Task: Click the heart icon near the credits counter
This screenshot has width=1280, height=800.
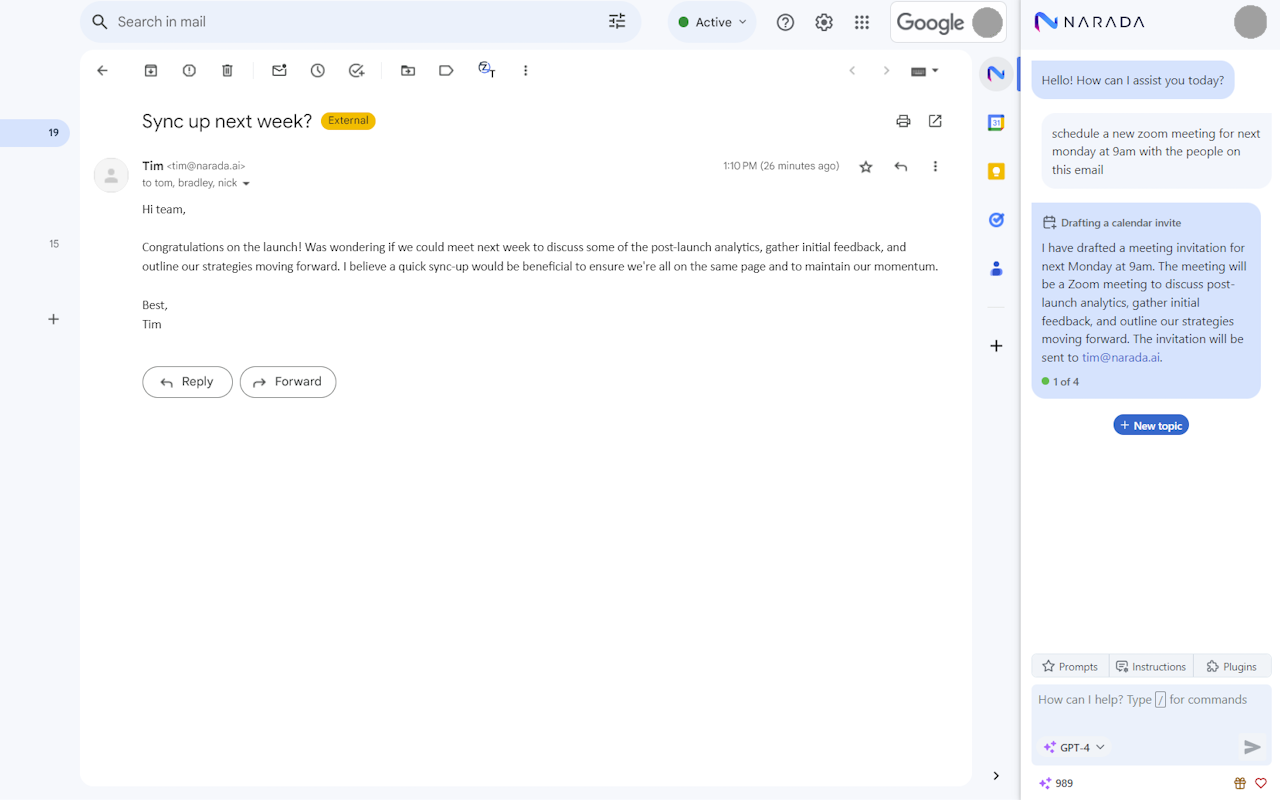Action: [x=1261, y=783]
